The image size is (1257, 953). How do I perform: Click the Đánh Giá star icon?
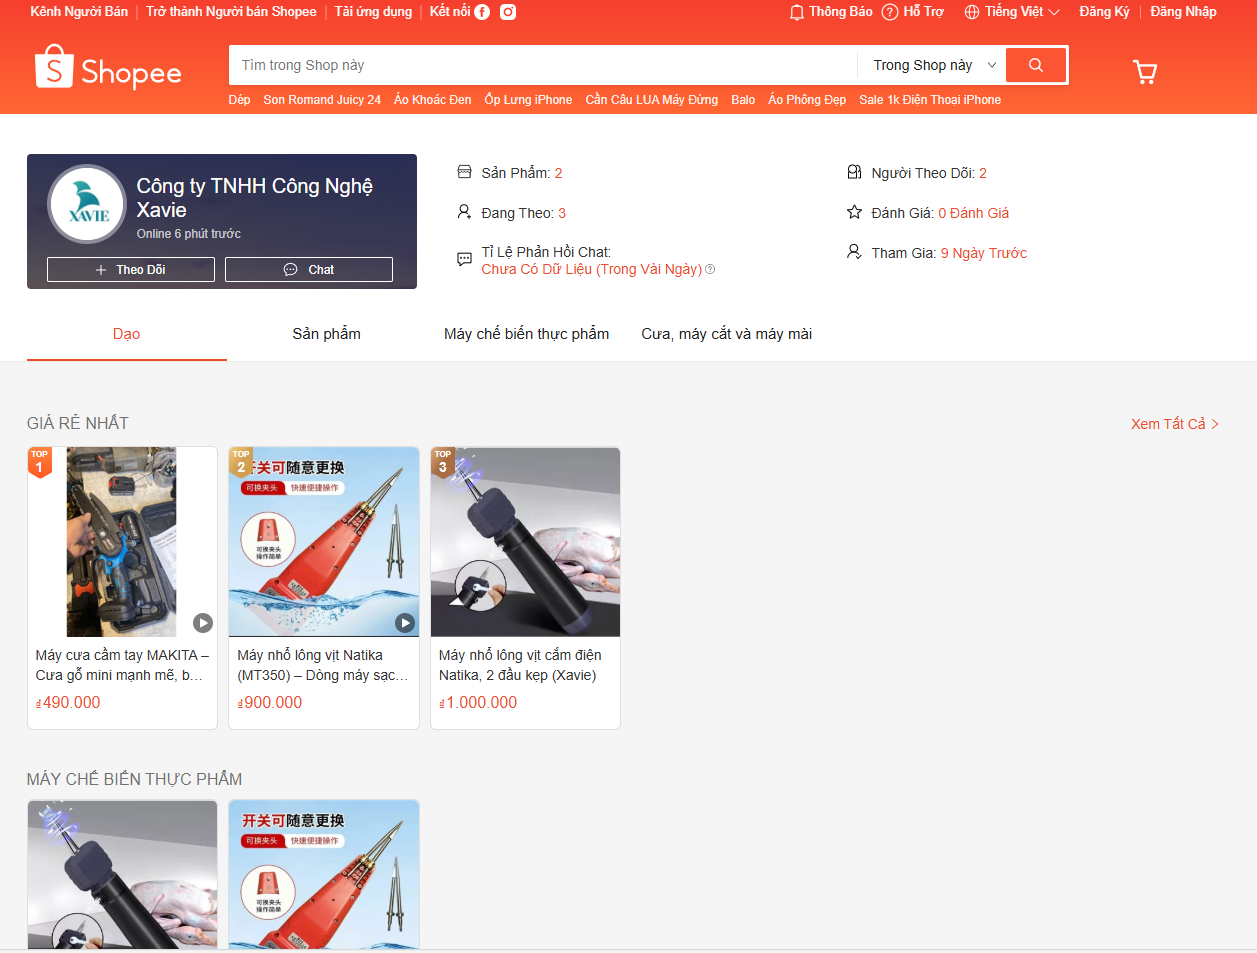pos(854,212)
